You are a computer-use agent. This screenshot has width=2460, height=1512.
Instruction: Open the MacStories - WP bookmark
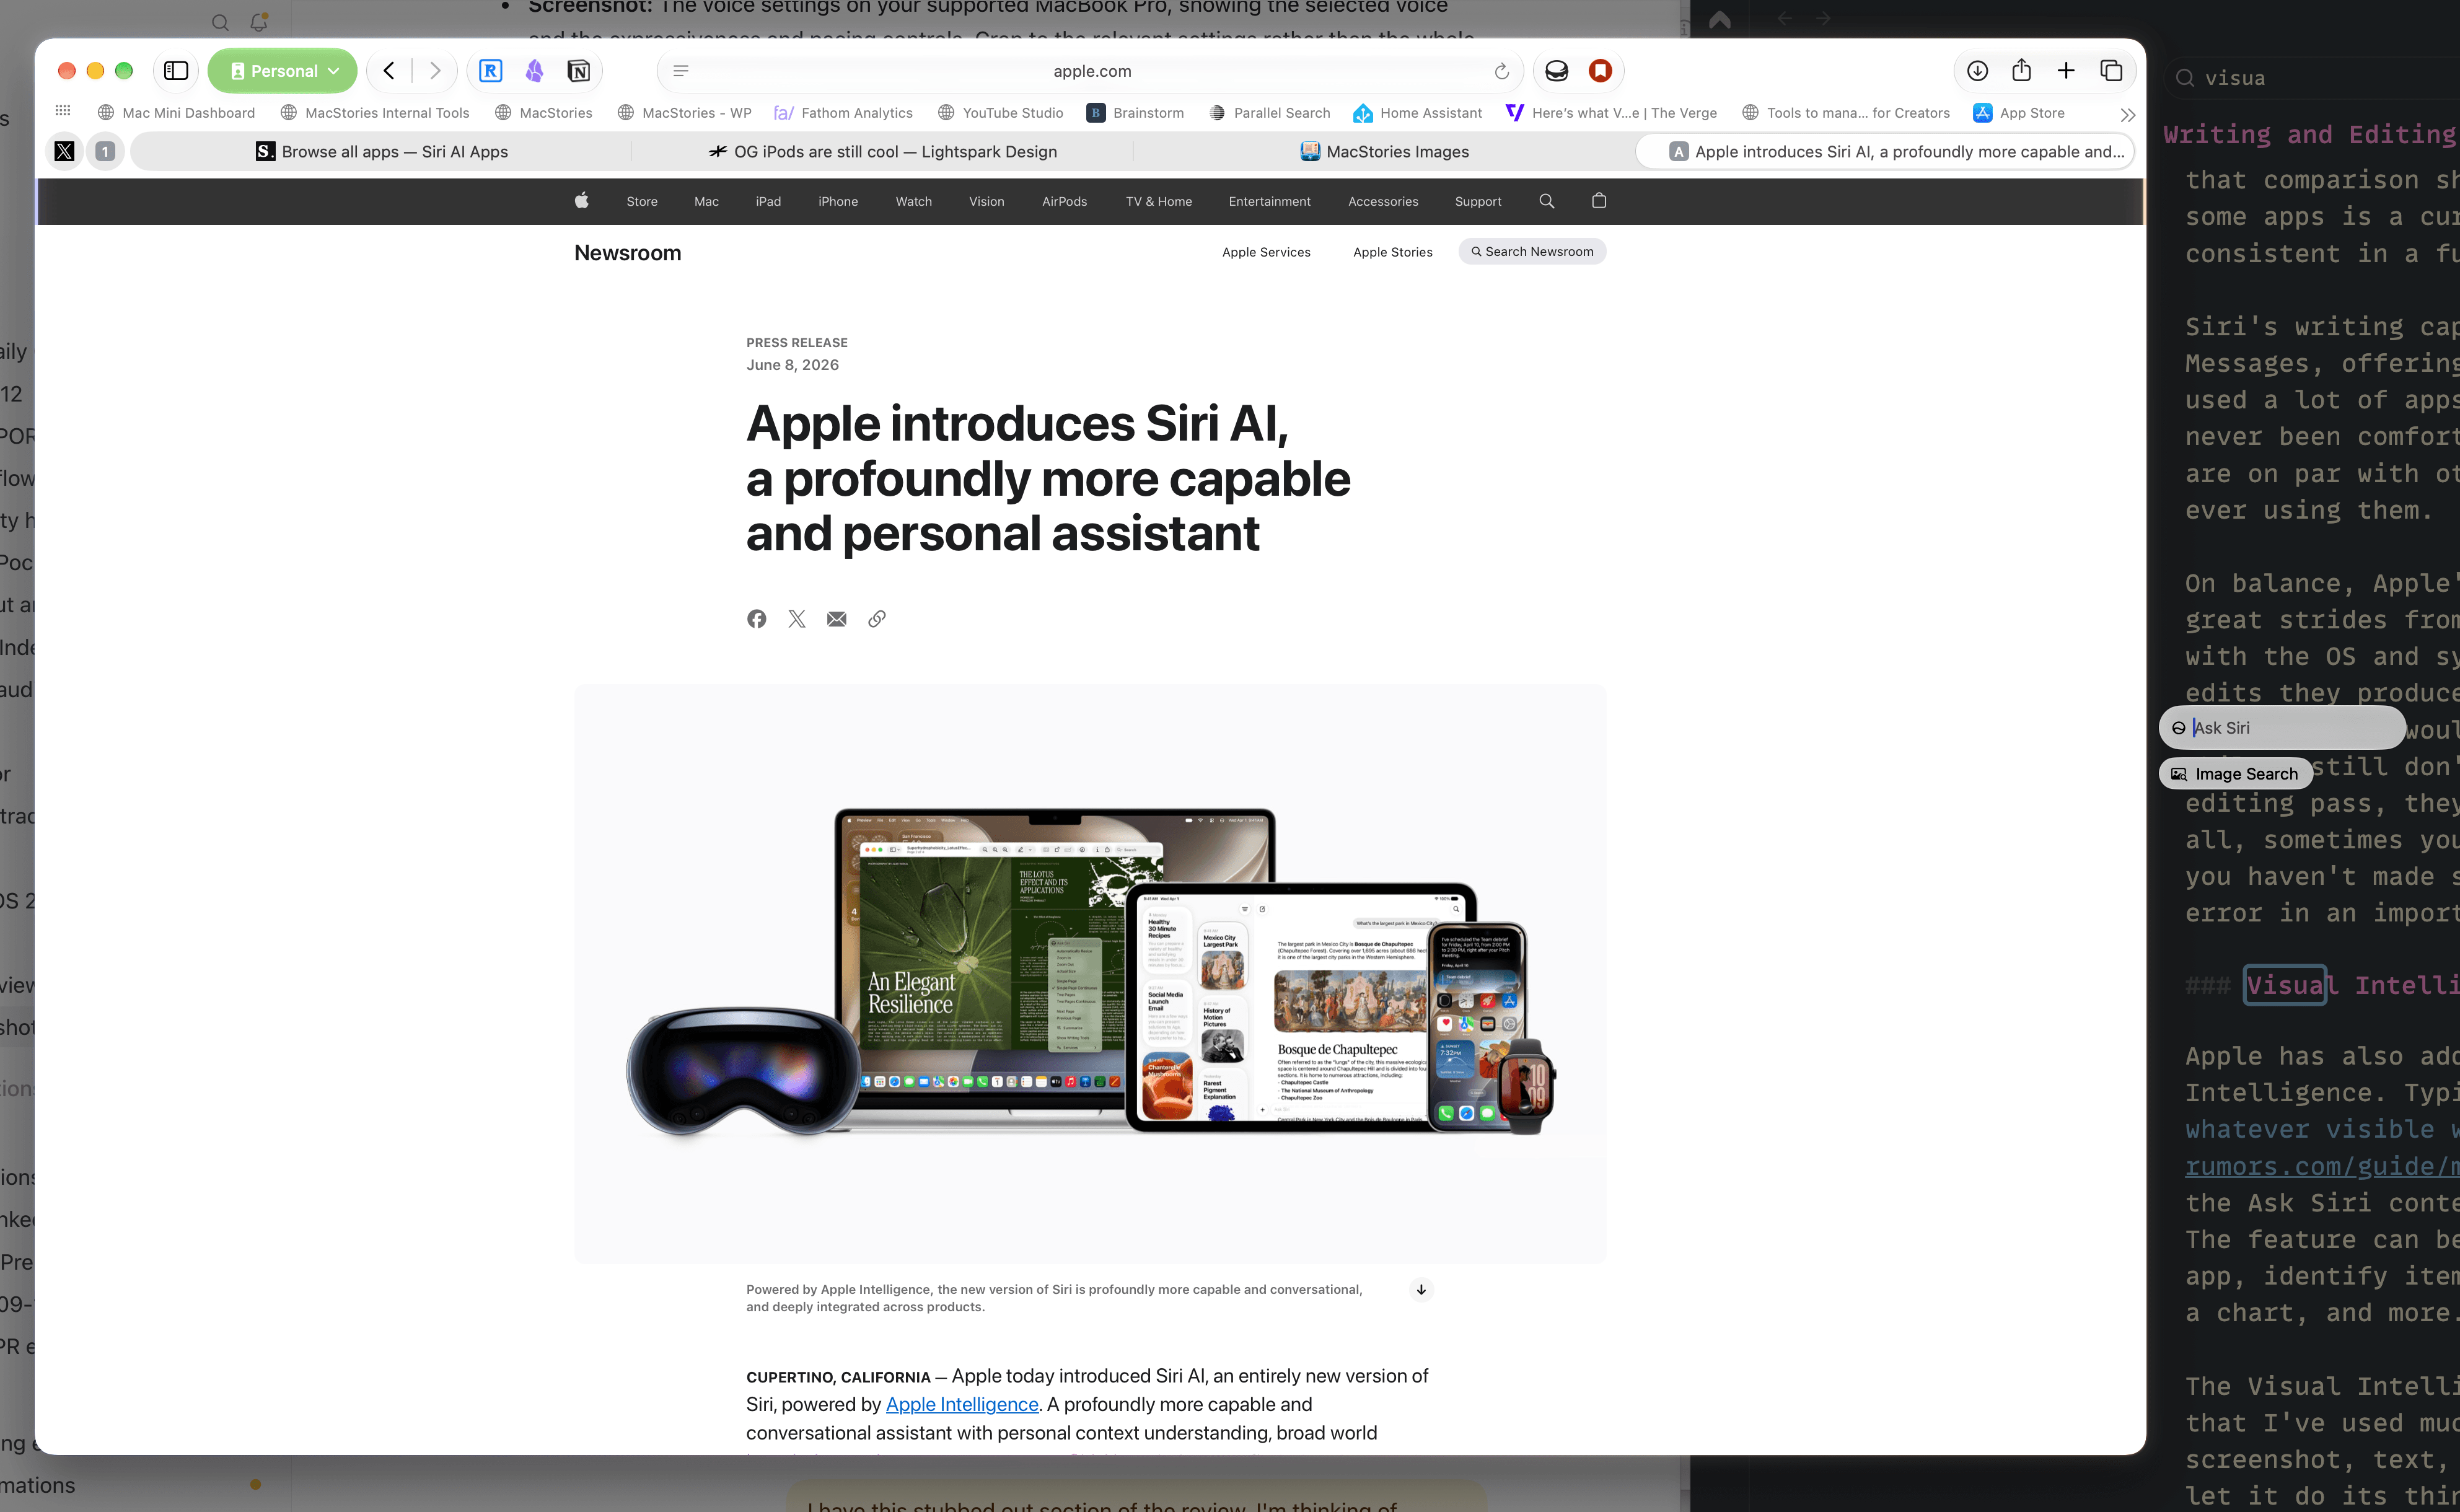click(685, 113)
